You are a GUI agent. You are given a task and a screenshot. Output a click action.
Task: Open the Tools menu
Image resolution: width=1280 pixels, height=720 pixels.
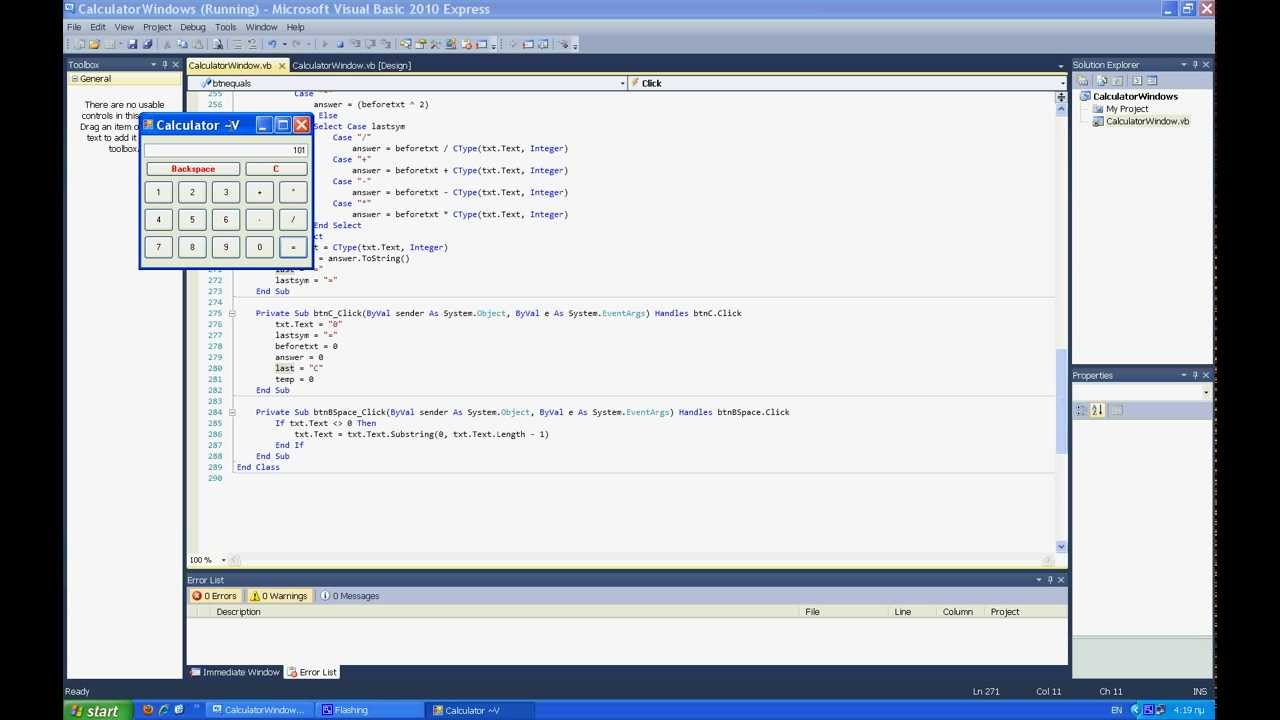pyautogui.click(x=226, y=27)
